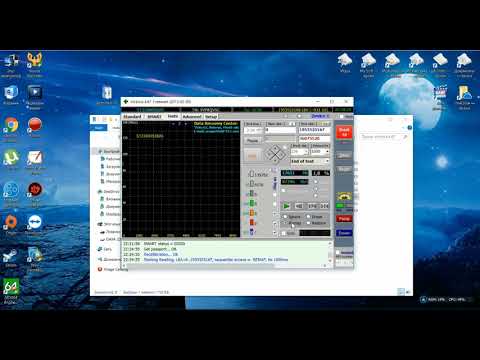Toggle the Grid checkbox
480x360 pixels.
pos(284,233)
